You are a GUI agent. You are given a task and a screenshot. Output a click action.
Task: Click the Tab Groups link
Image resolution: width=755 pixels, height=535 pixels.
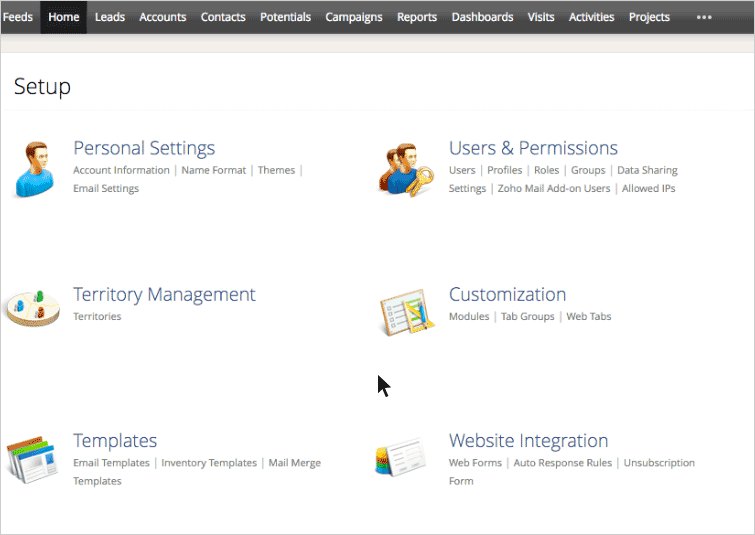(527, 316)
